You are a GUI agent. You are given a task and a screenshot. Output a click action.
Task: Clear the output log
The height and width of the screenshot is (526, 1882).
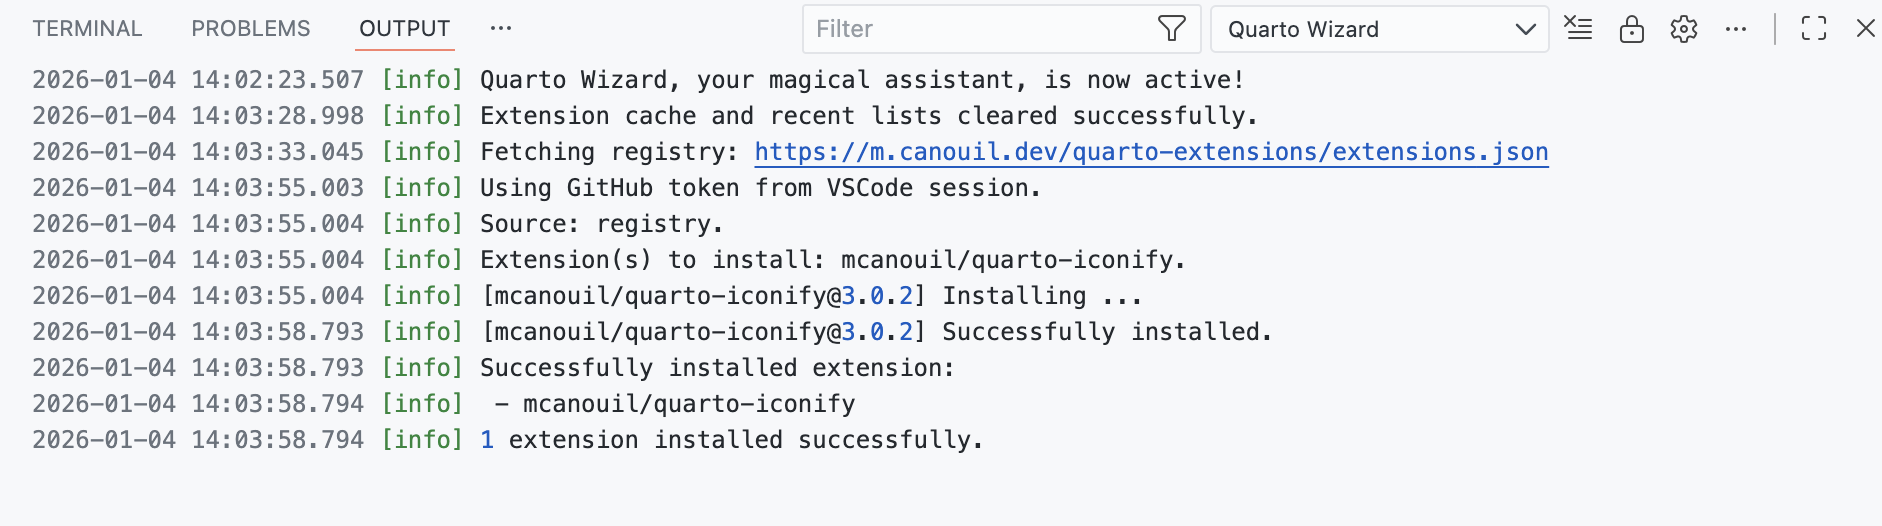1579,29
